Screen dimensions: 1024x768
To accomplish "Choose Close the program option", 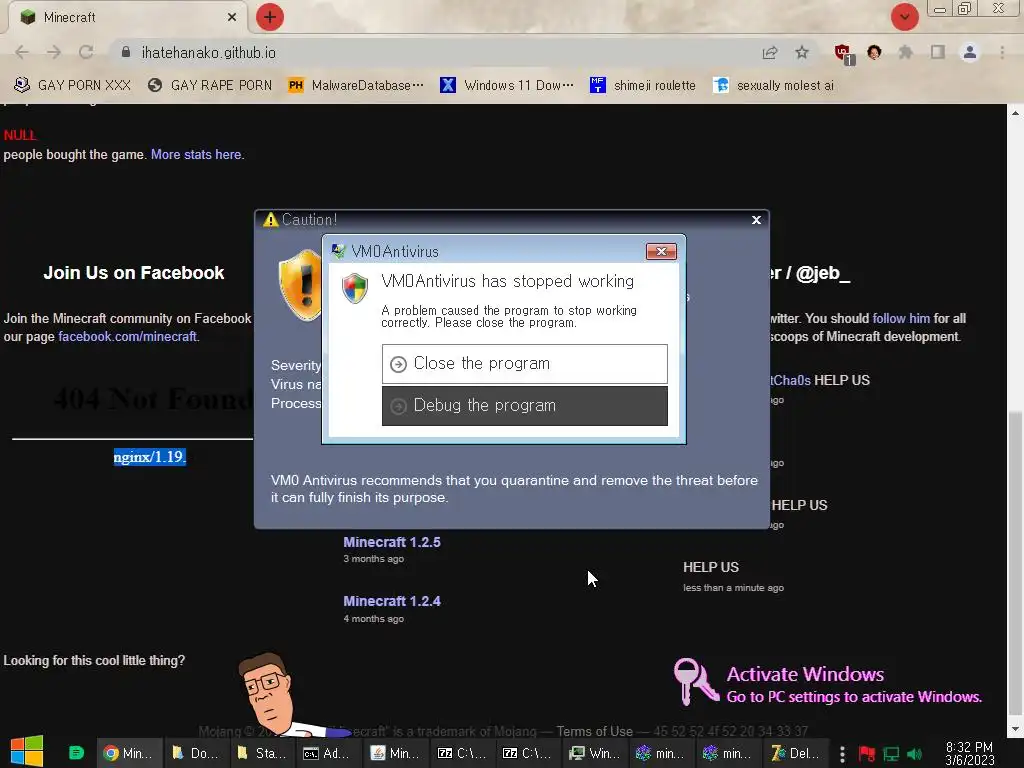I will coord(524,364).
